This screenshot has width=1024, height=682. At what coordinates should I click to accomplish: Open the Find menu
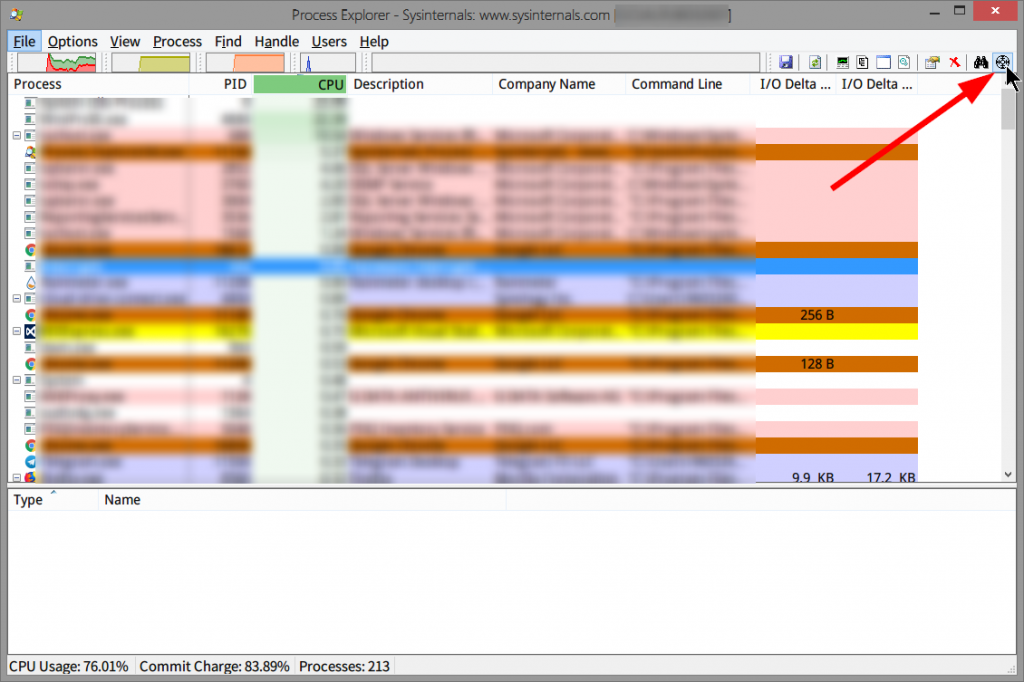coord(228,41)
